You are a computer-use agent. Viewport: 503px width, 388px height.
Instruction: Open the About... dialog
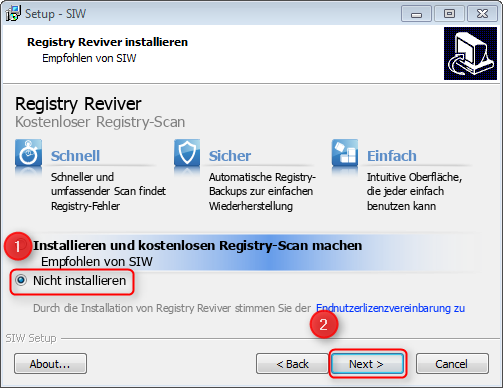click(x=50, y=364)
